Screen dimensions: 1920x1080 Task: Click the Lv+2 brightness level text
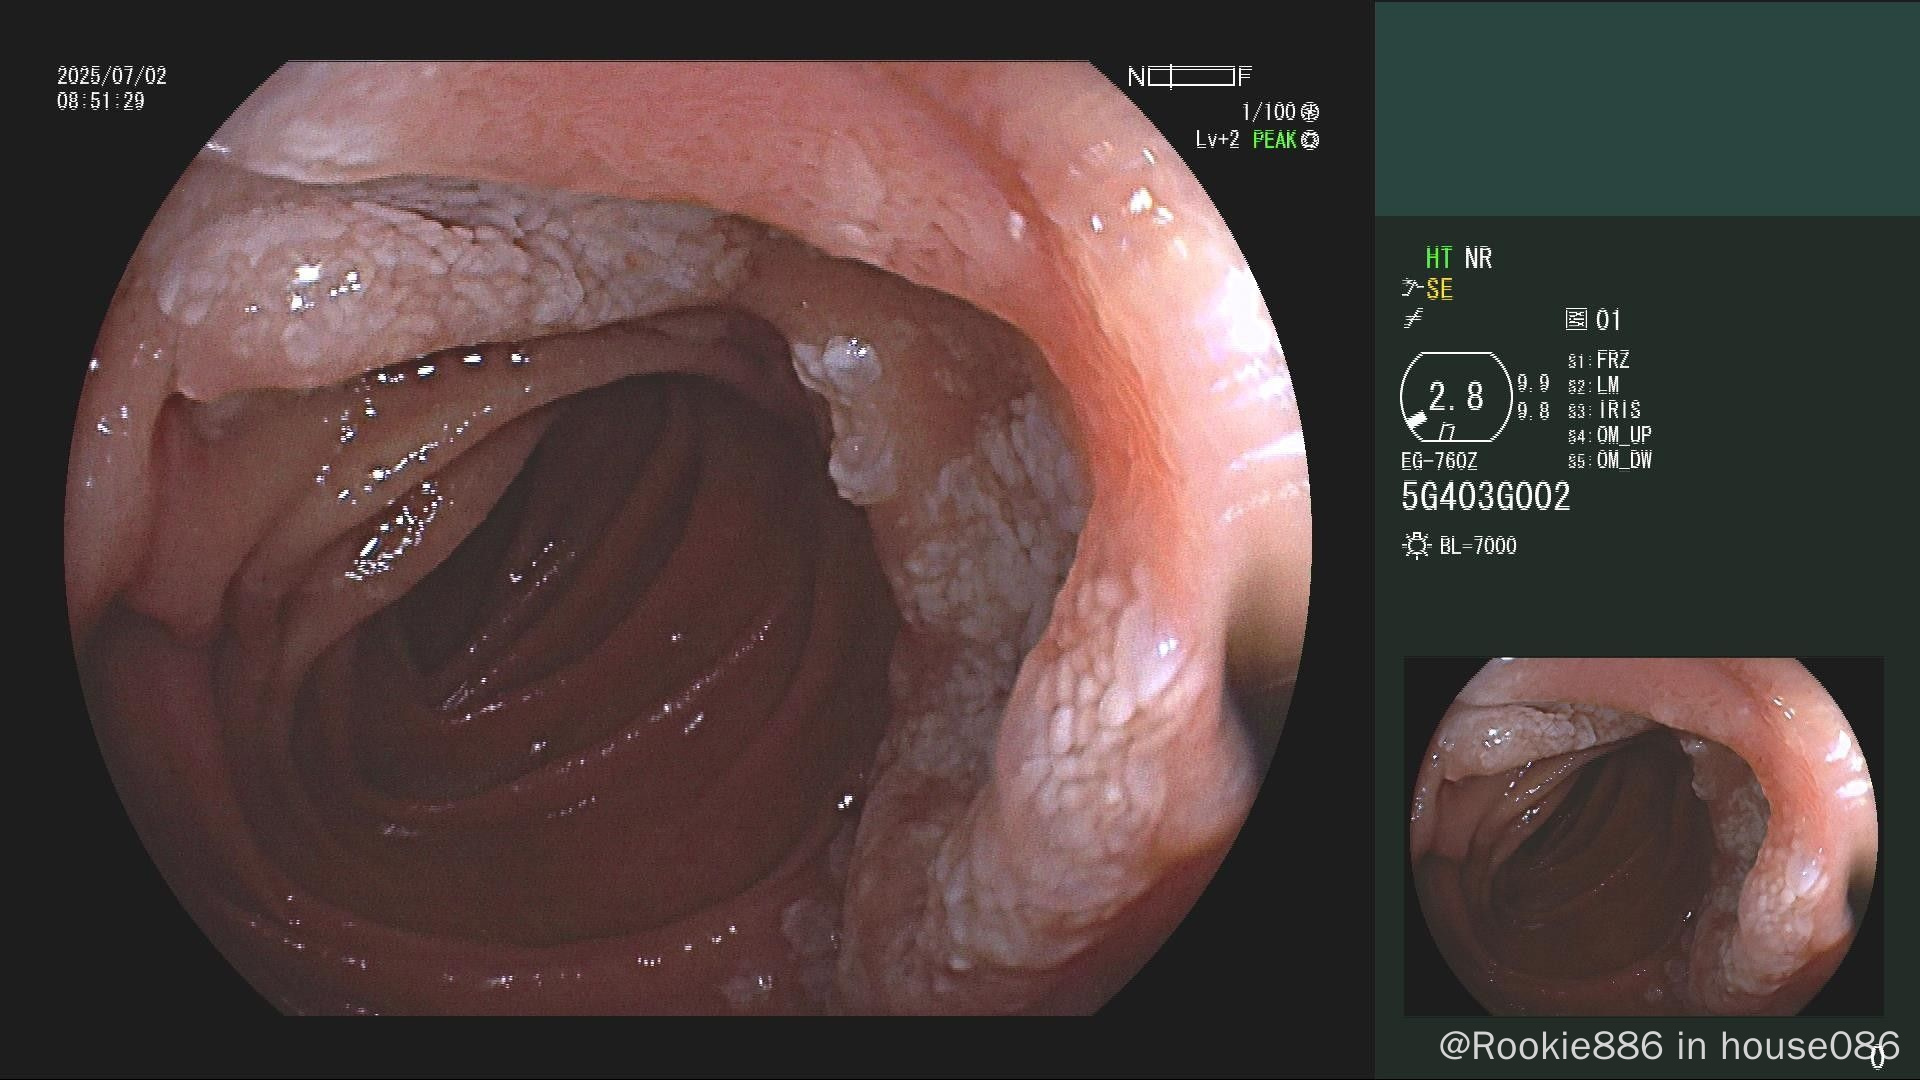1217,140
